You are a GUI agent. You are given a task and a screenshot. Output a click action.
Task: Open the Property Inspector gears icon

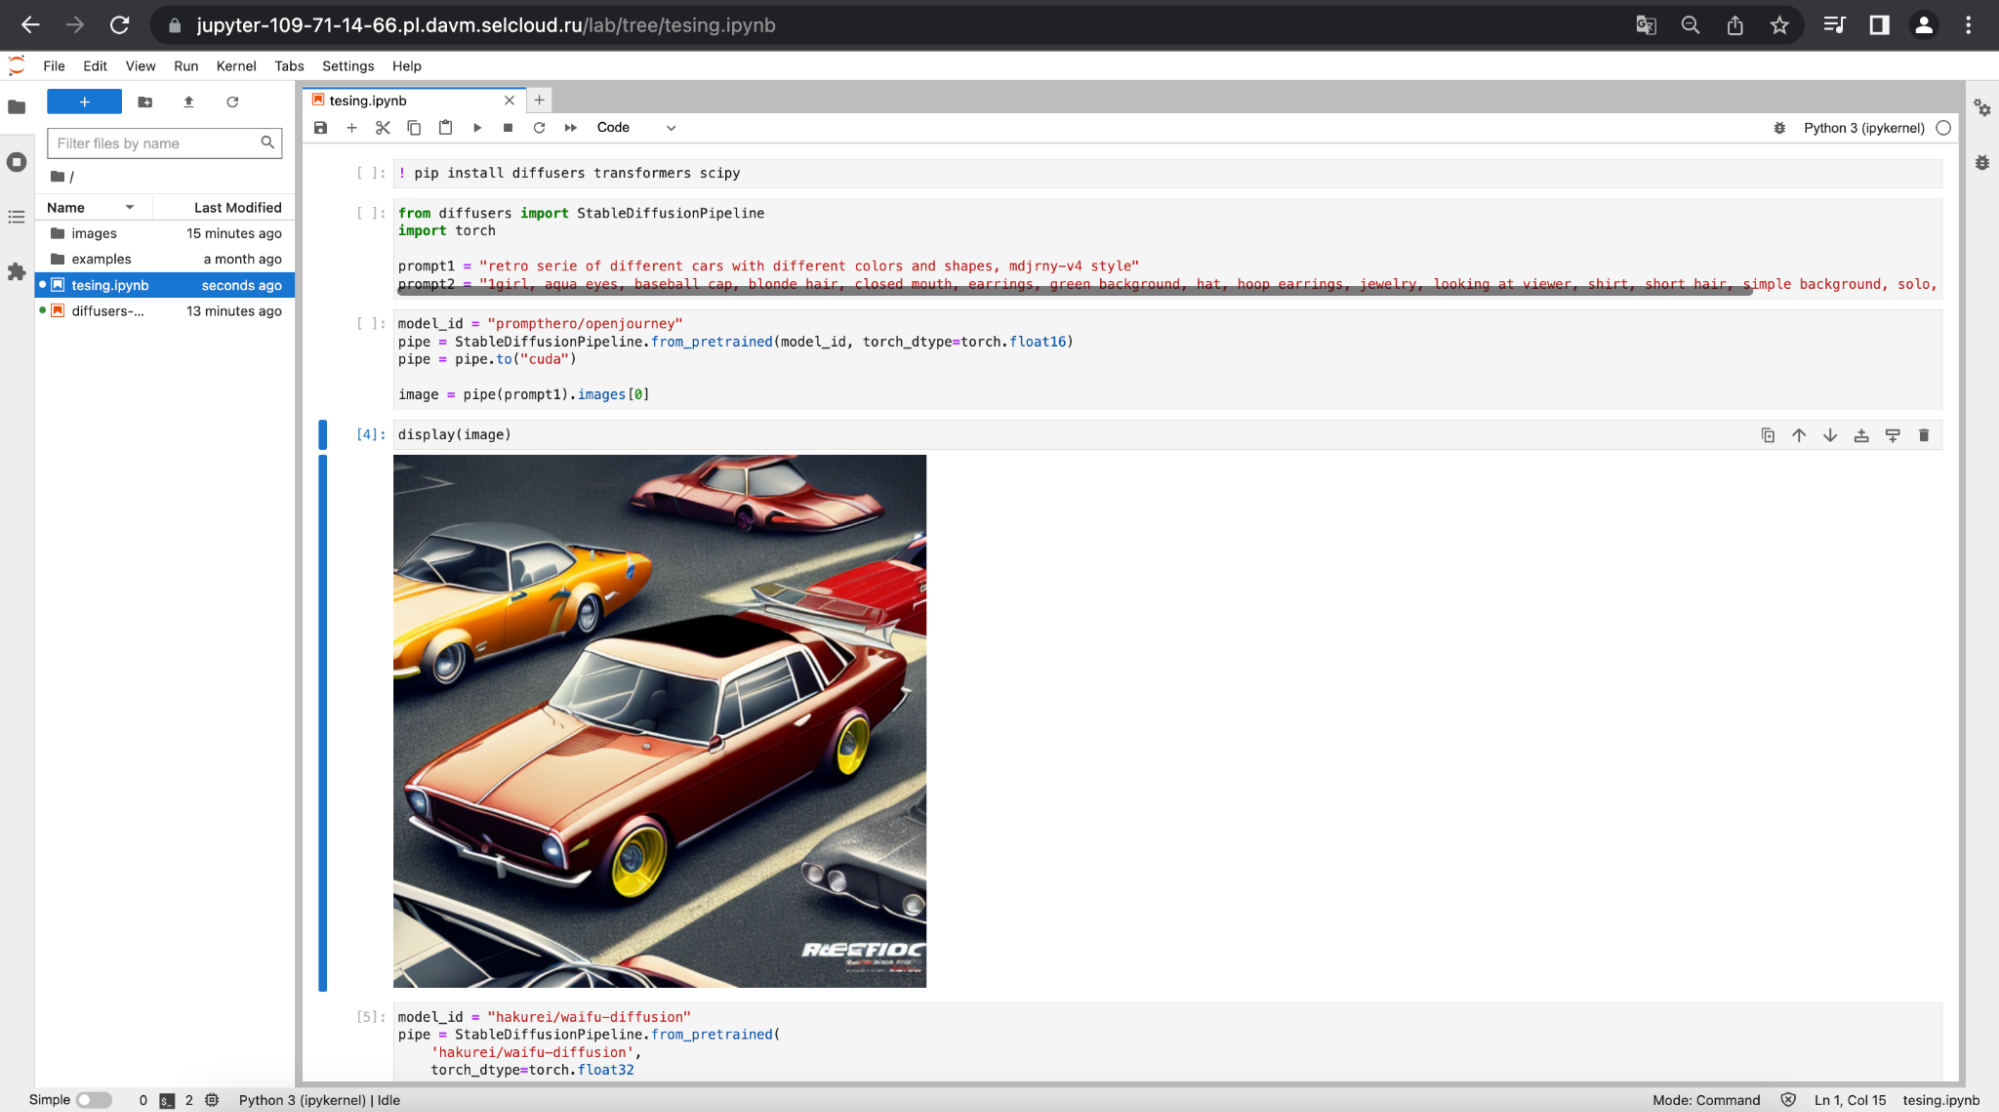click(1982, 107)
